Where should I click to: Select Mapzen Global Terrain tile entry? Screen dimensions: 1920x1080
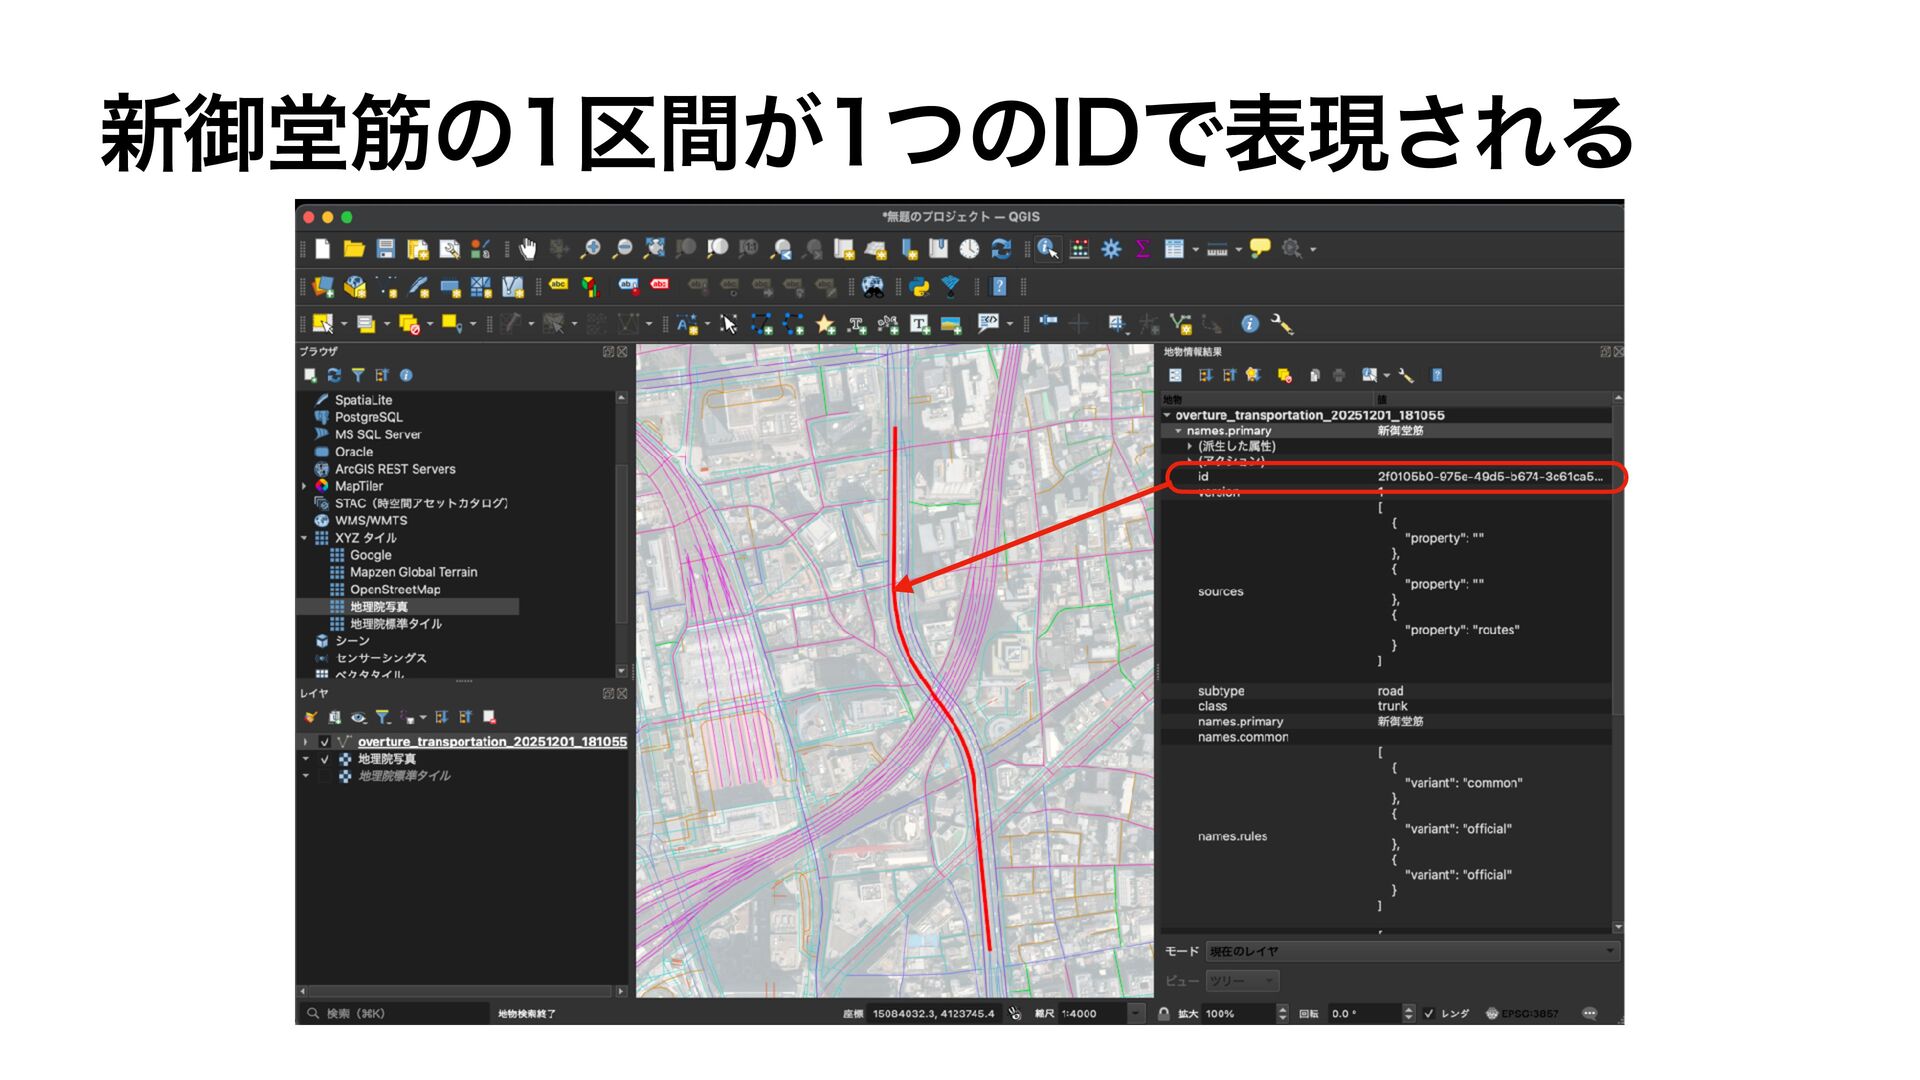[x=413, y=572]
